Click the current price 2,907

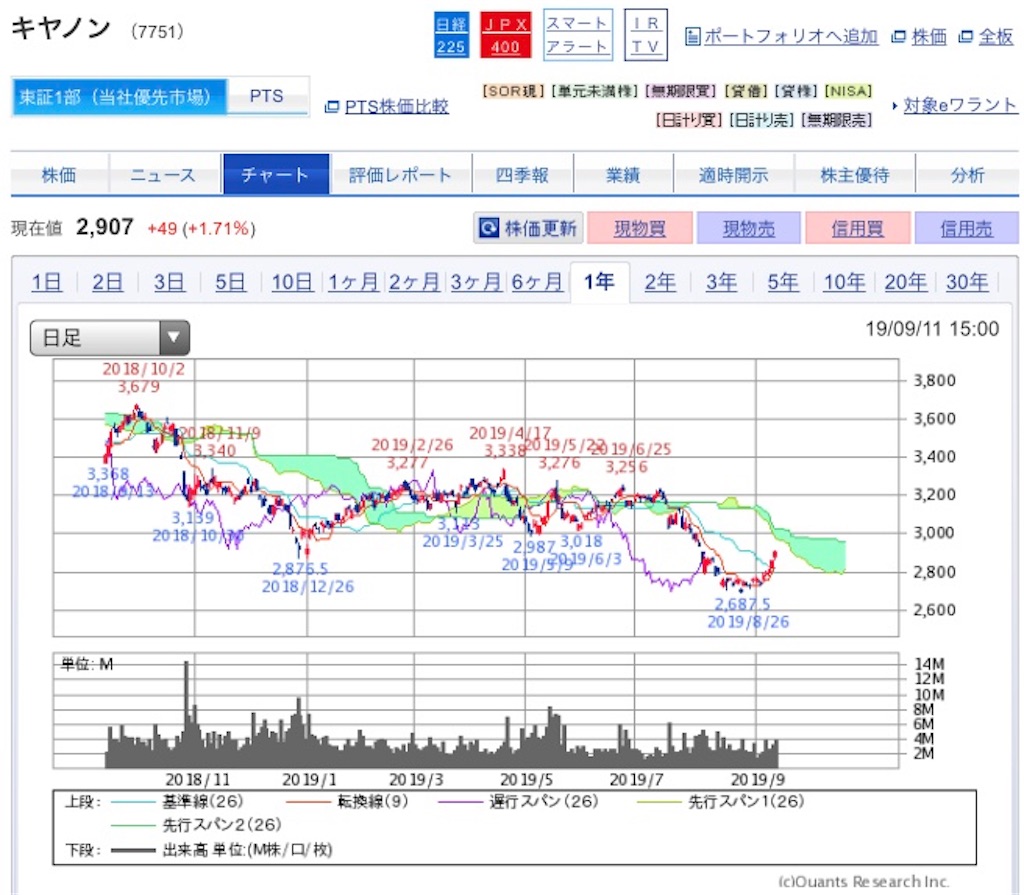104,227
